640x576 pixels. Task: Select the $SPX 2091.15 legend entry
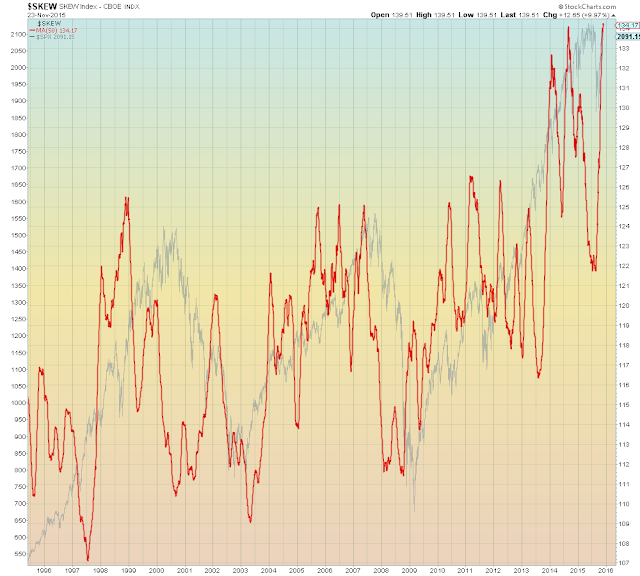[x=52, y=37]
